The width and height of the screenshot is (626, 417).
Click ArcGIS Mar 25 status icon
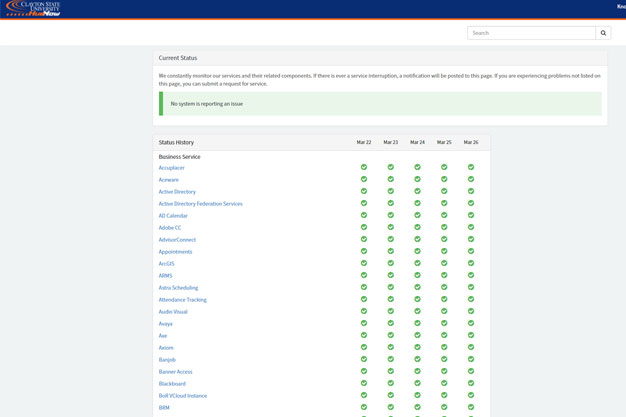coord(444,263)
